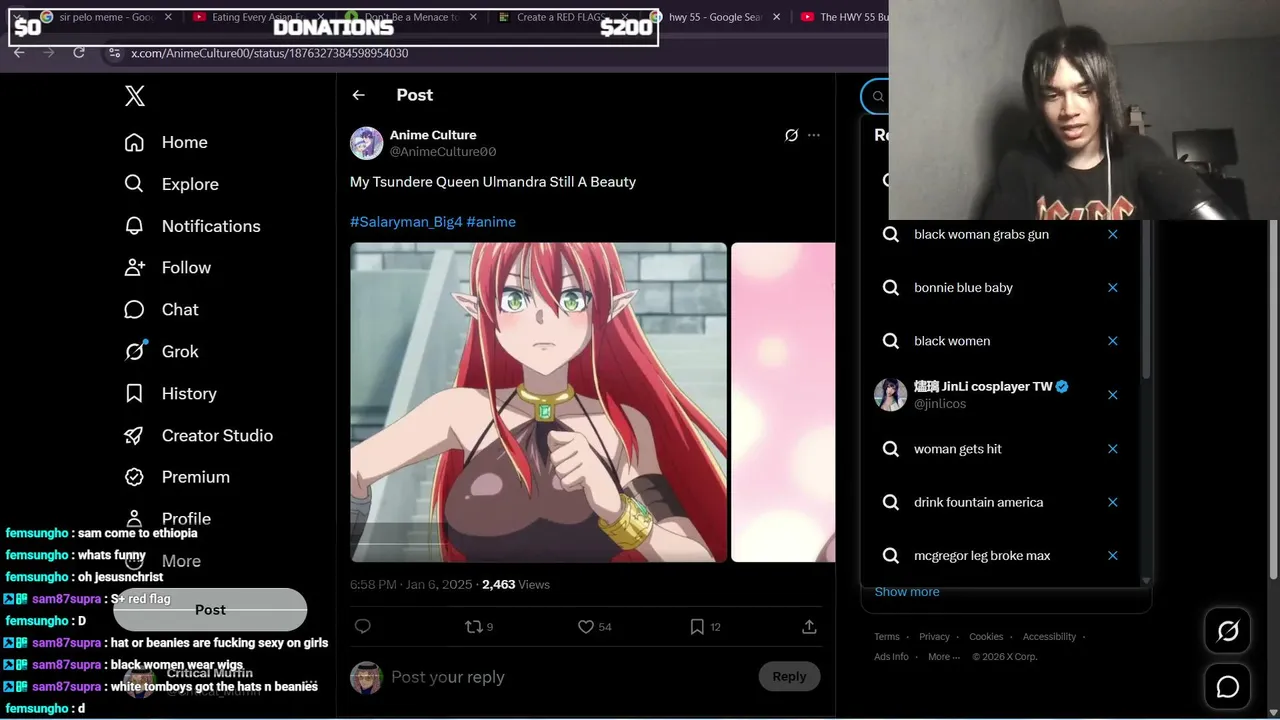Go to Home in the X sidebar

coord(166,142)
